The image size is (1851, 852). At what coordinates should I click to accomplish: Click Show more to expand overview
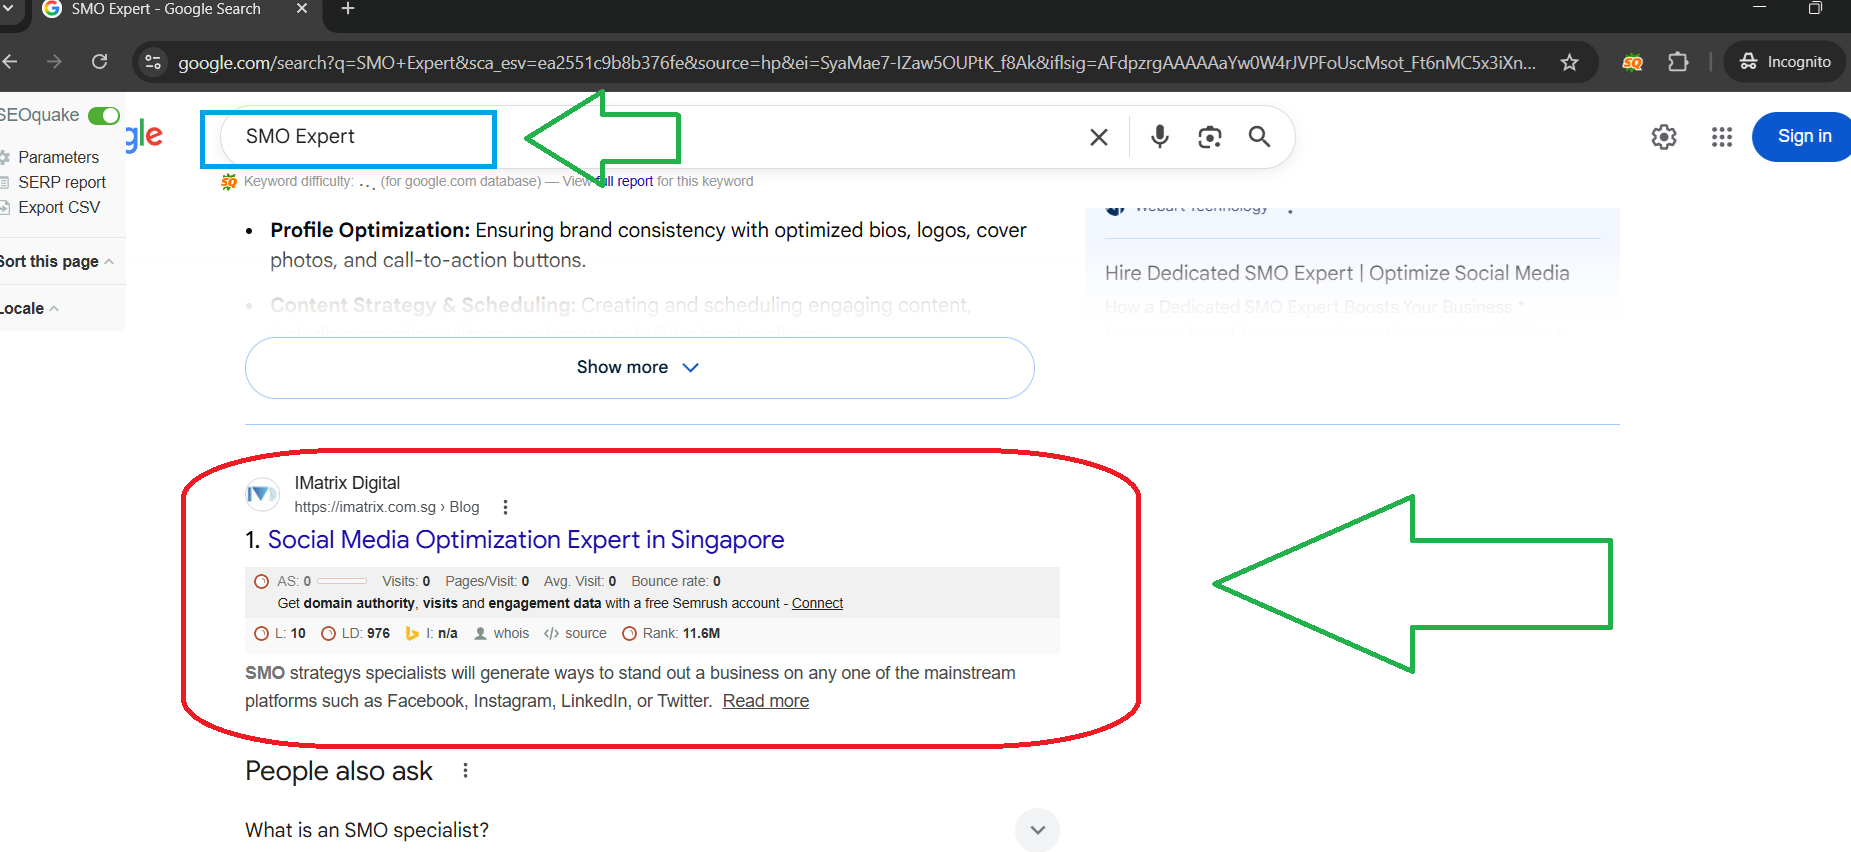639,368
